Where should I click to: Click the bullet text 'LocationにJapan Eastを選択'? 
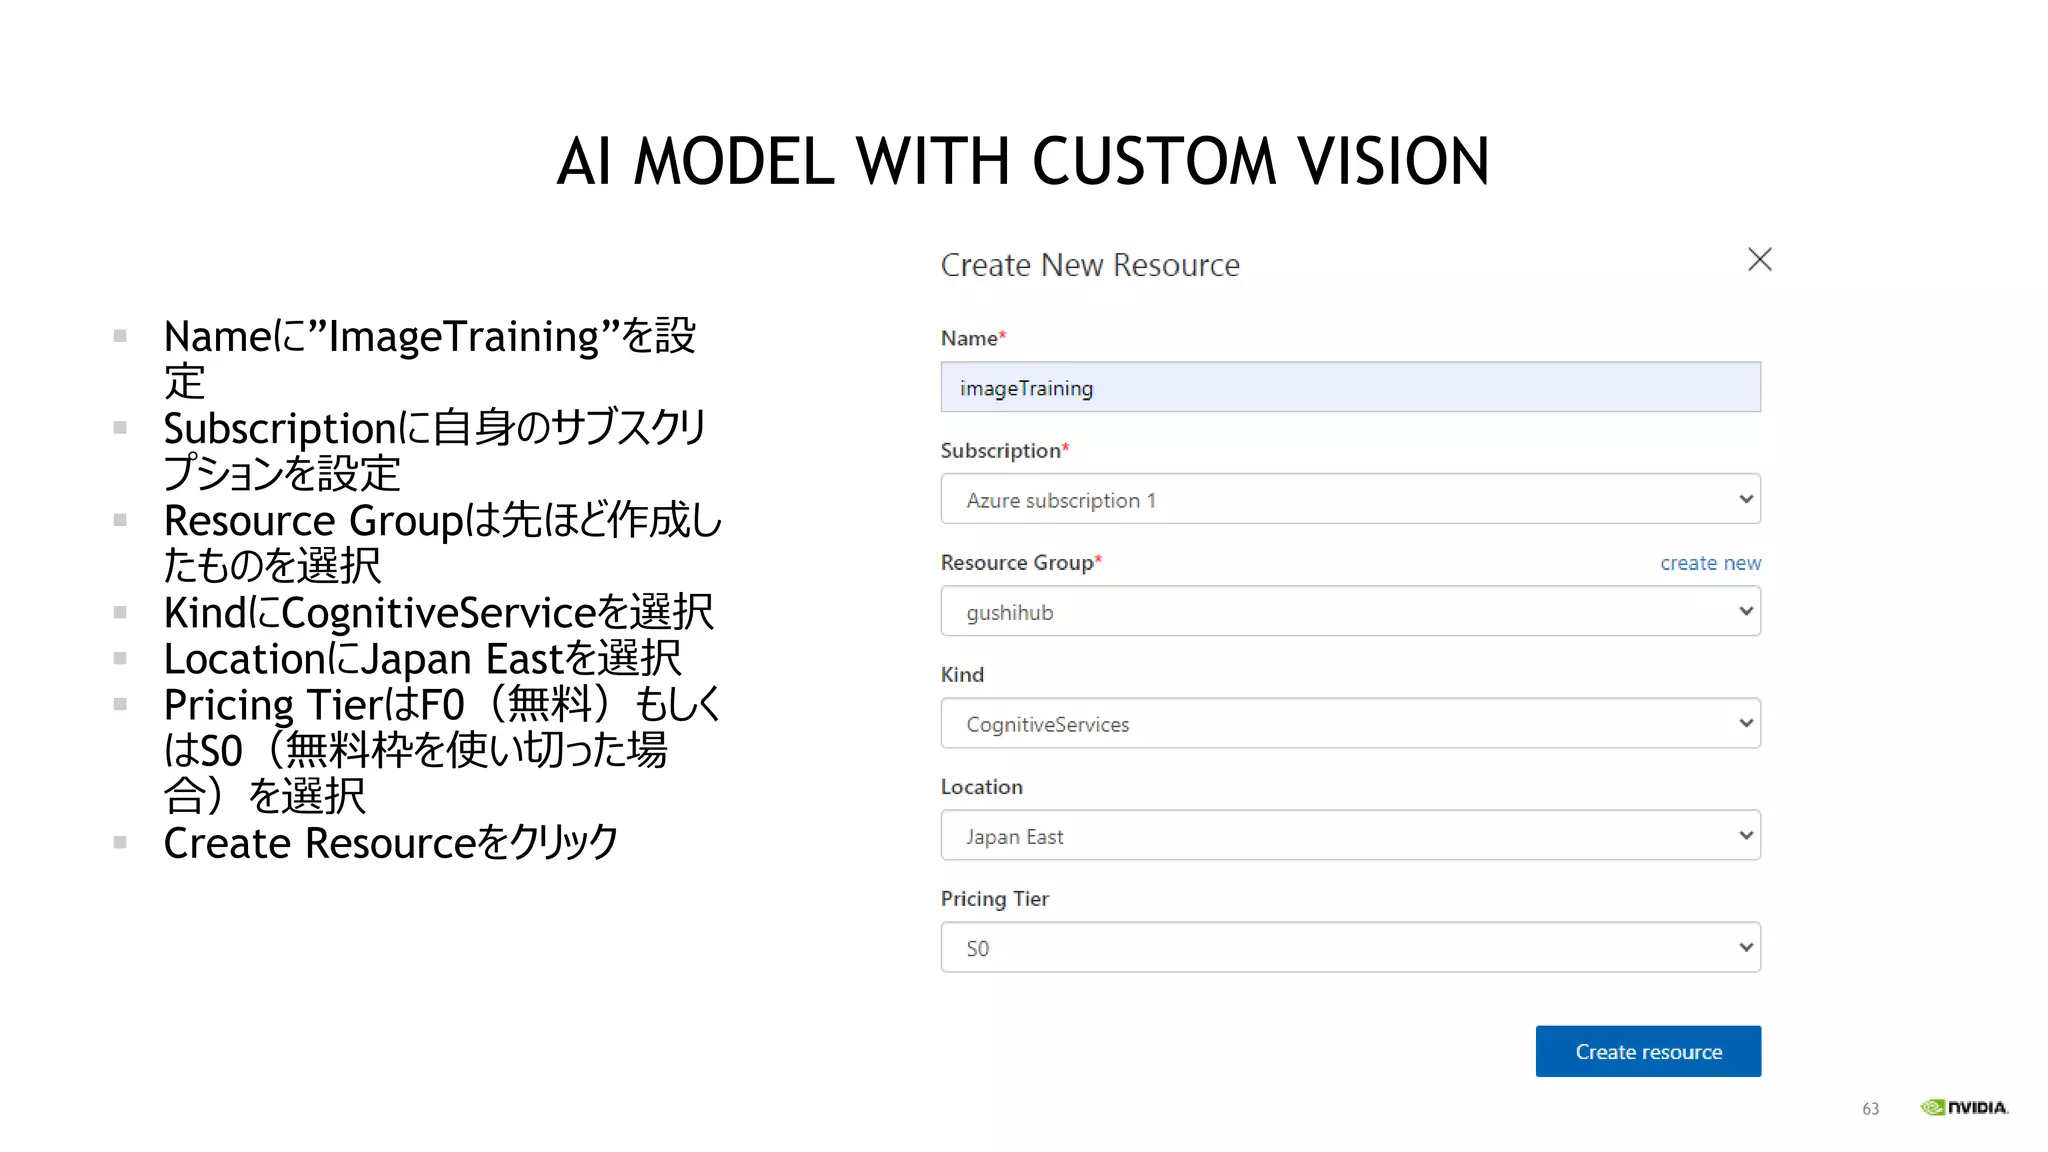423,659
